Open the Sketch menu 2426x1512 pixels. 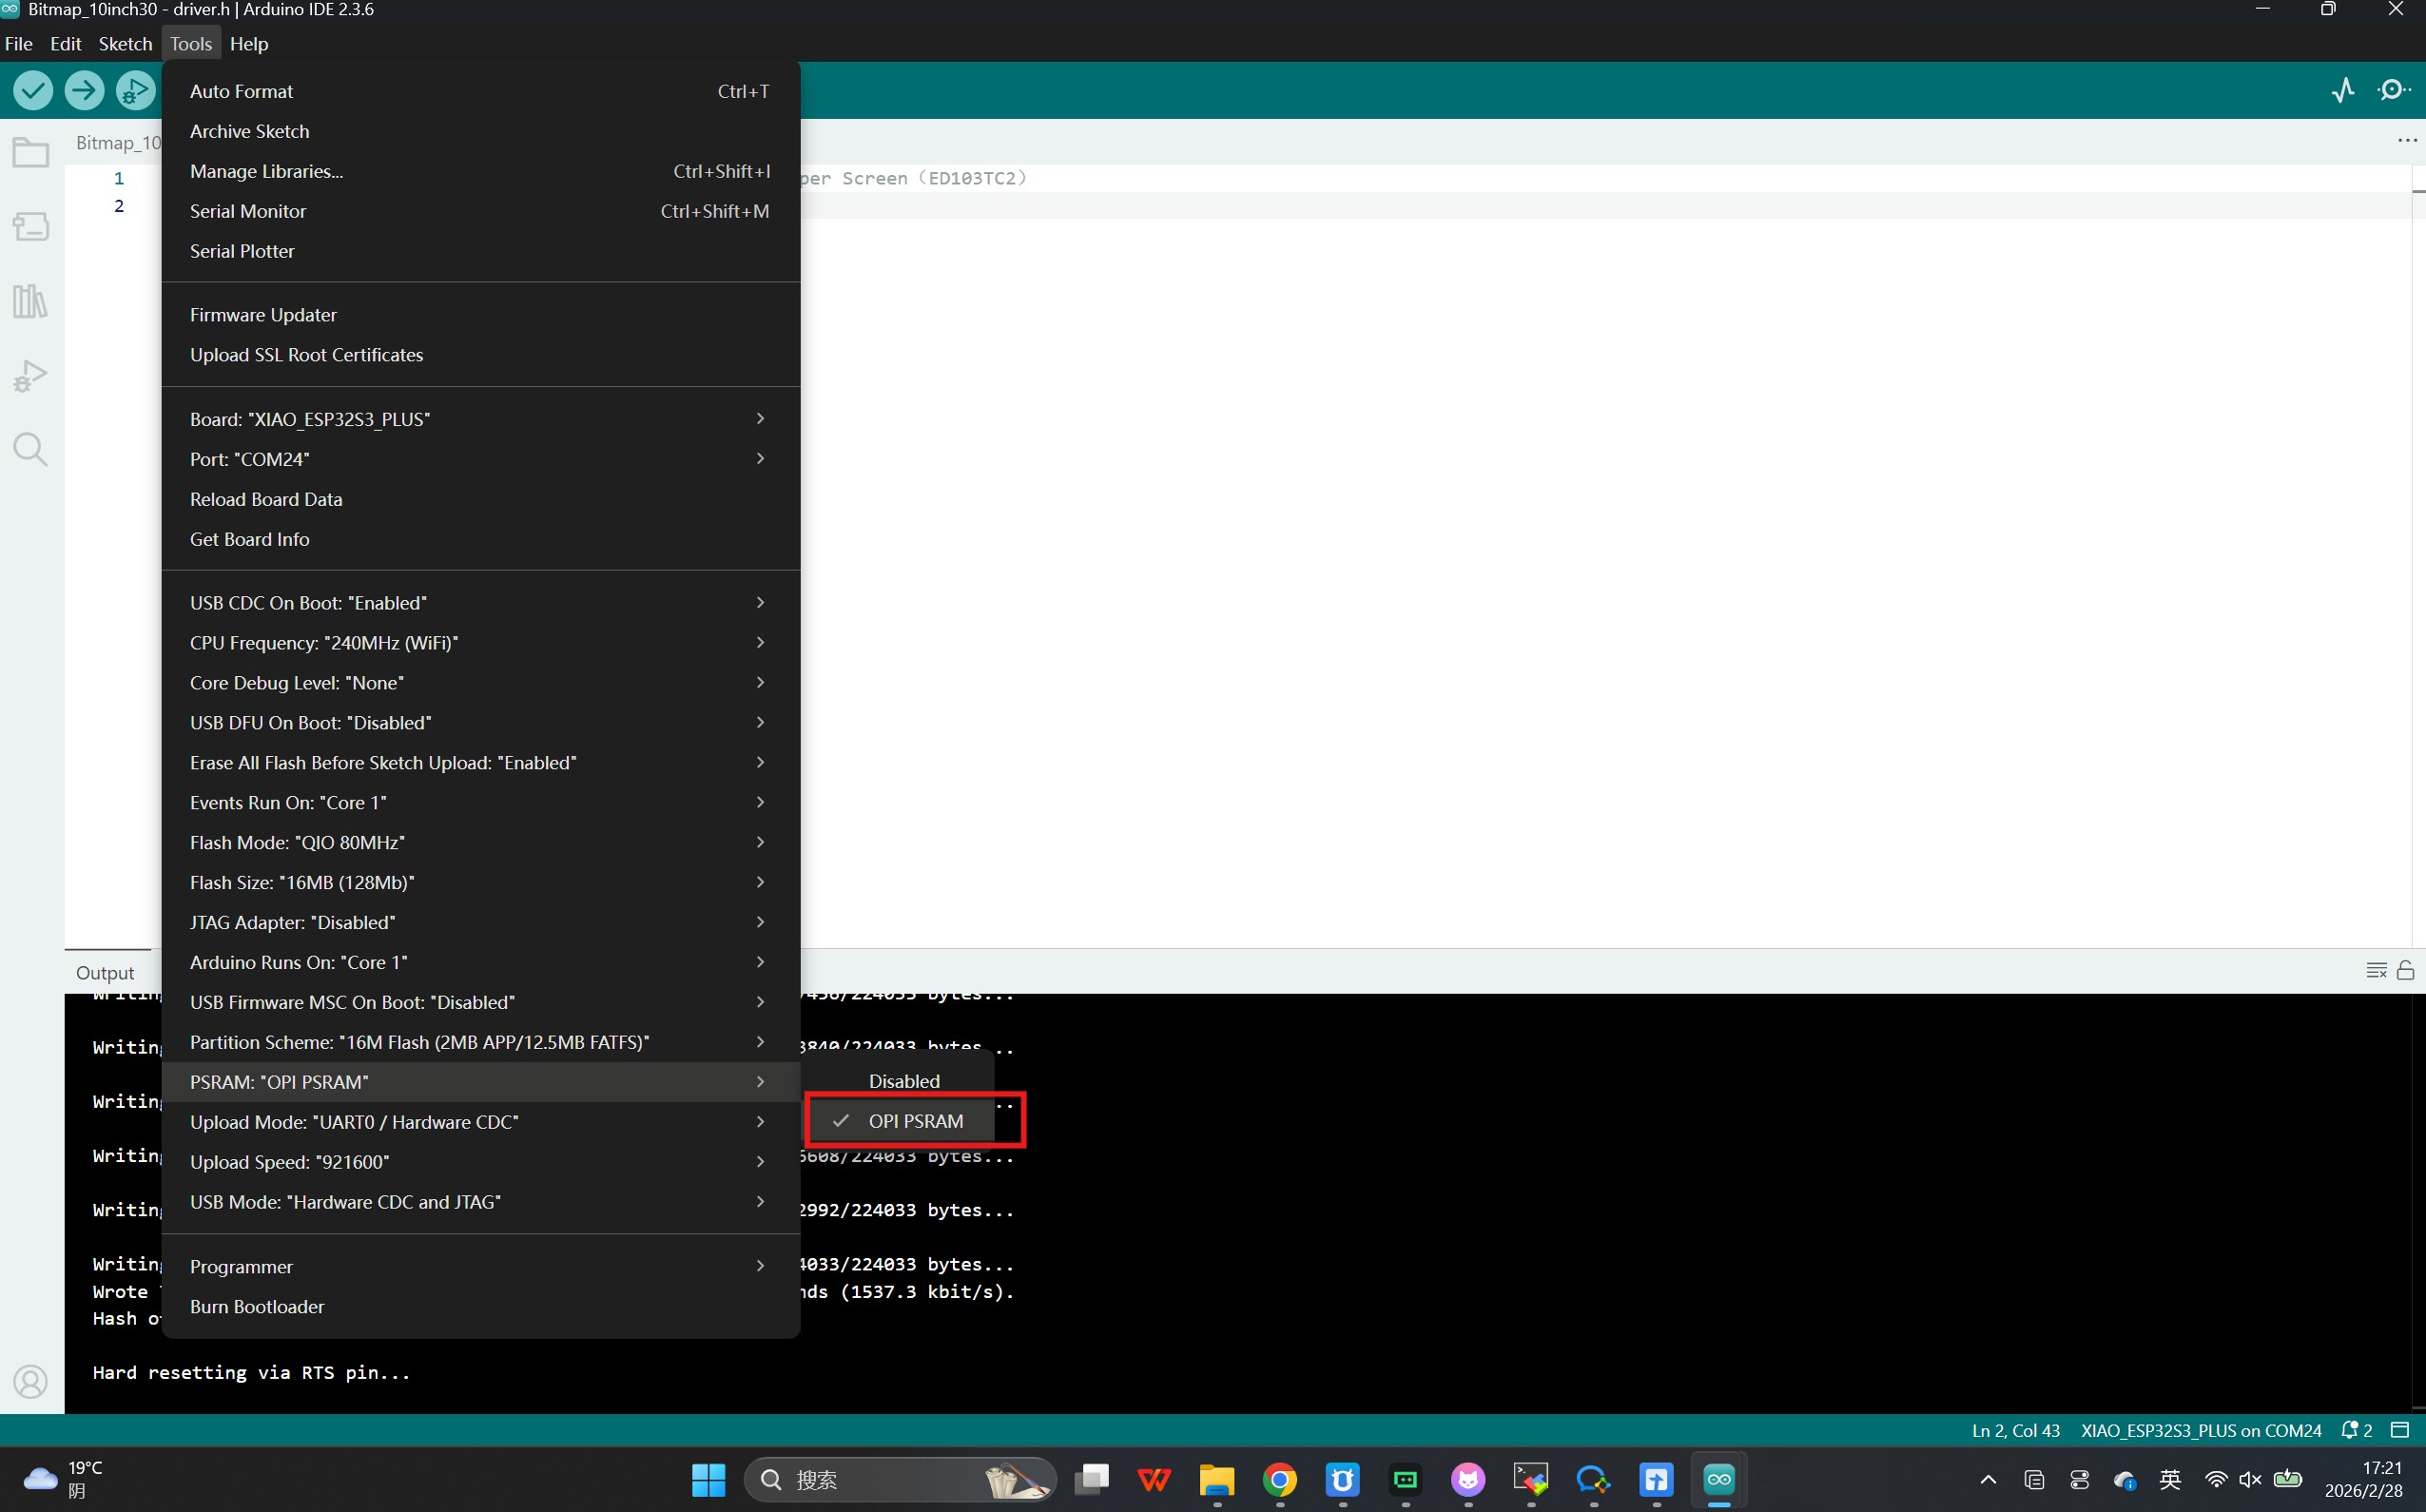125,44
